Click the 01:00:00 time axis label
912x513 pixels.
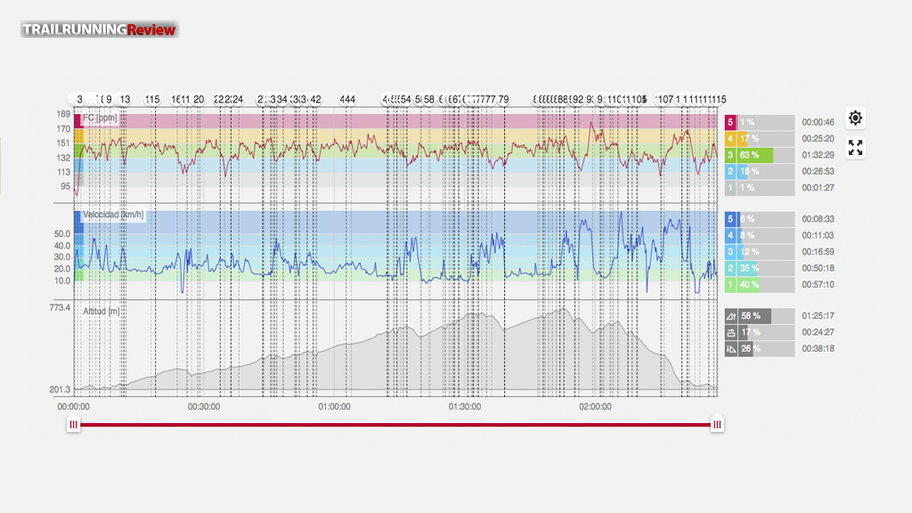click(334, 407)
